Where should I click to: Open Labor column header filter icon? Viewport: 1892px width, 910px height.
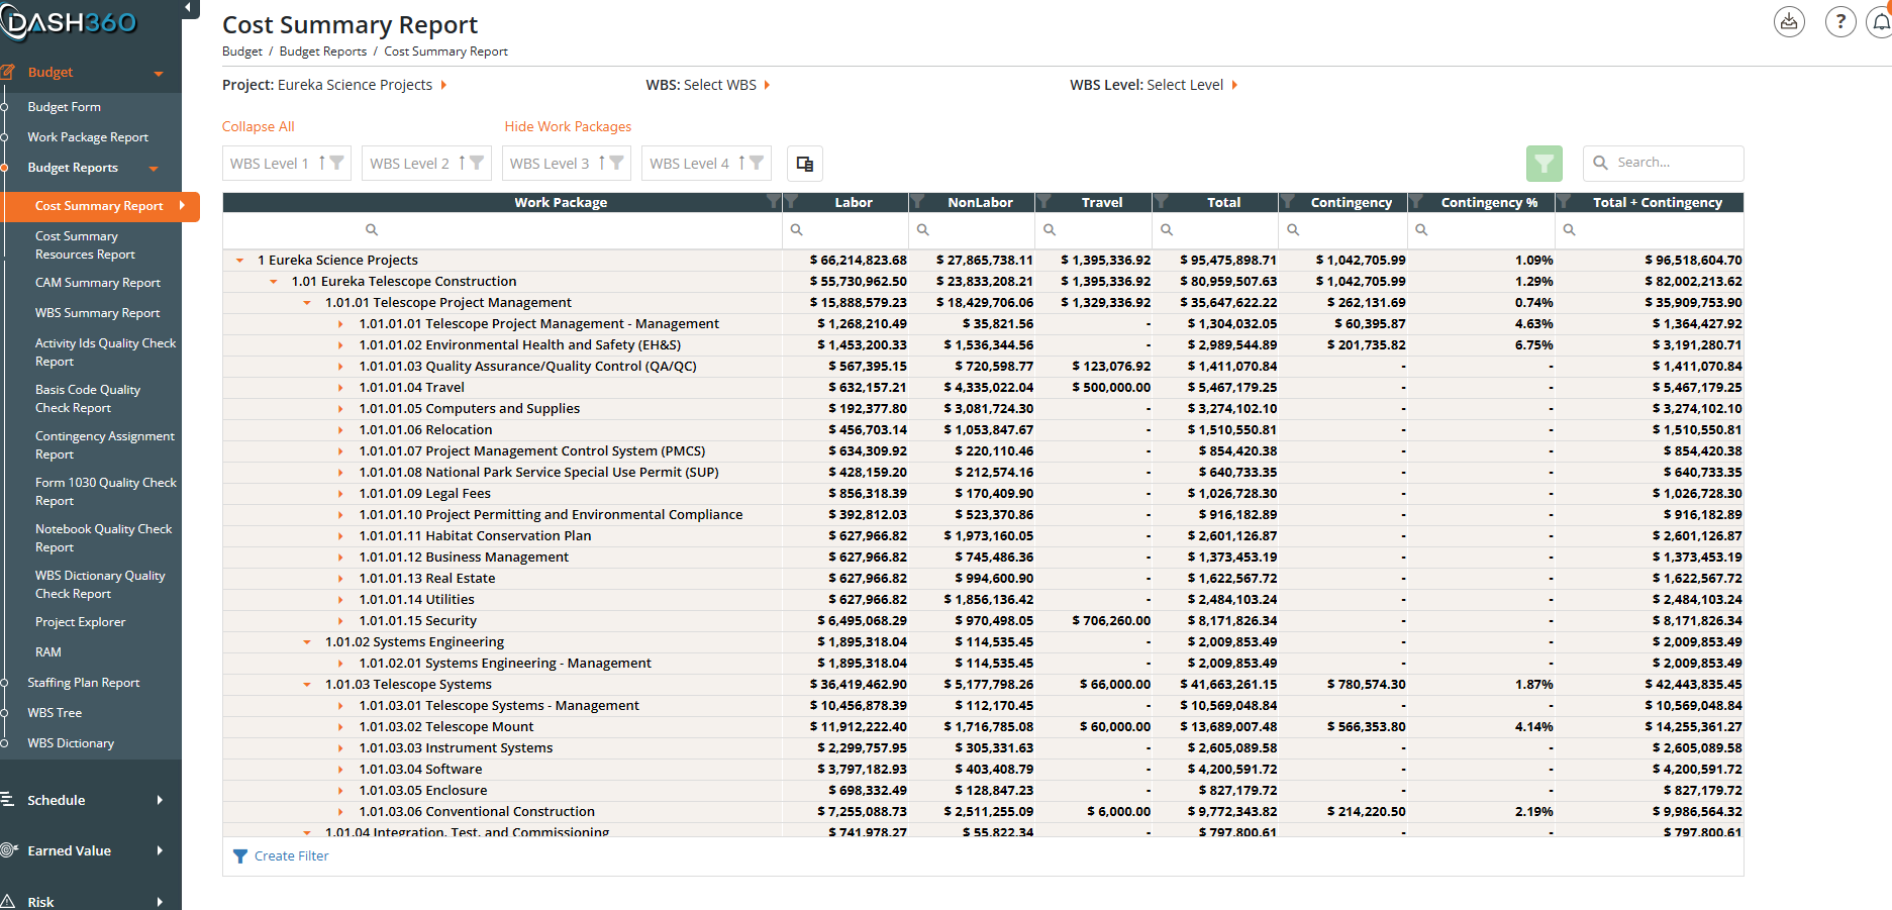point(791,202)
